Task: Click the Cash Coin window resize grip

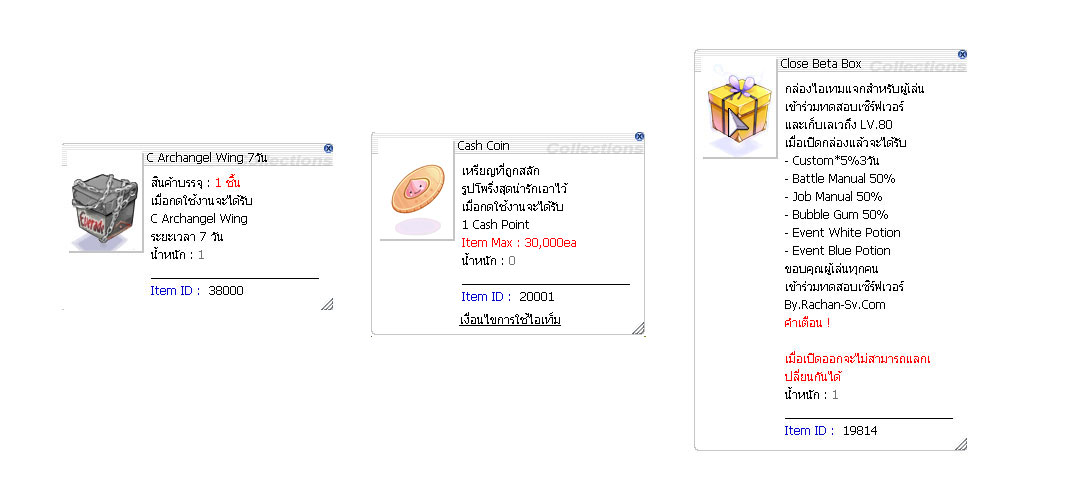Action: pos(637,327)
